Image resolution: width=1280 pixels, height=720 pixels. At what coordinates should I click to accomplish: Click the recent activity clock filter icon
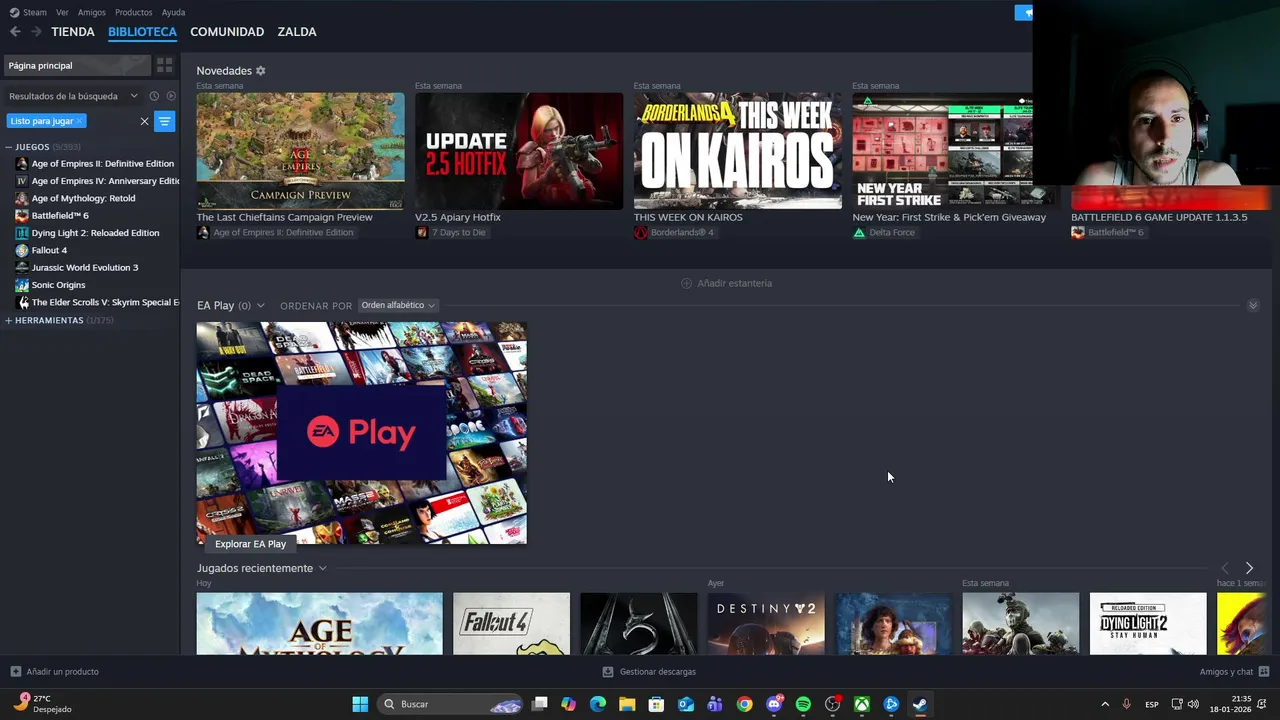(x=154, y=96)
